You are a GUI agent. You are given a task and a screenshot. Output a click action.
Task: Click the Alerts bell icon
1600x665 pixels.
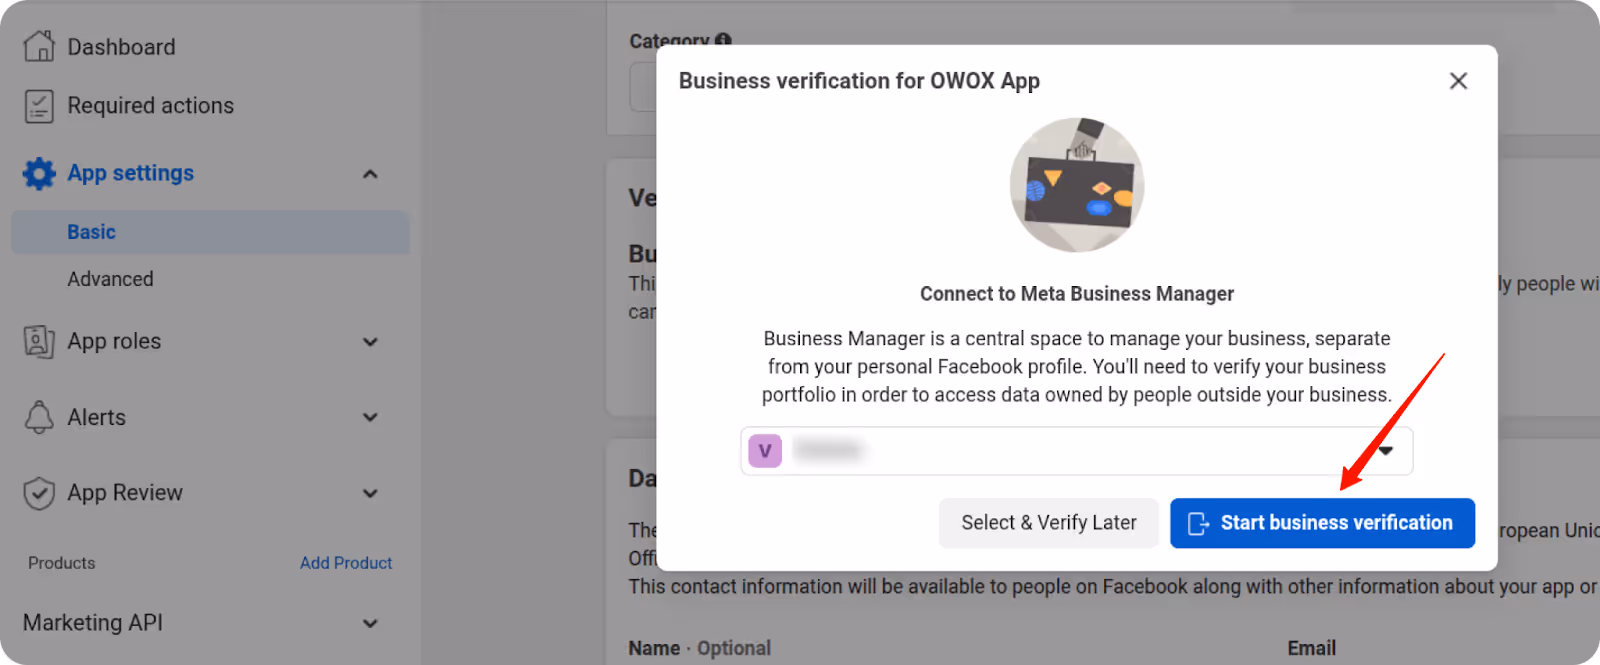[39, 417]
